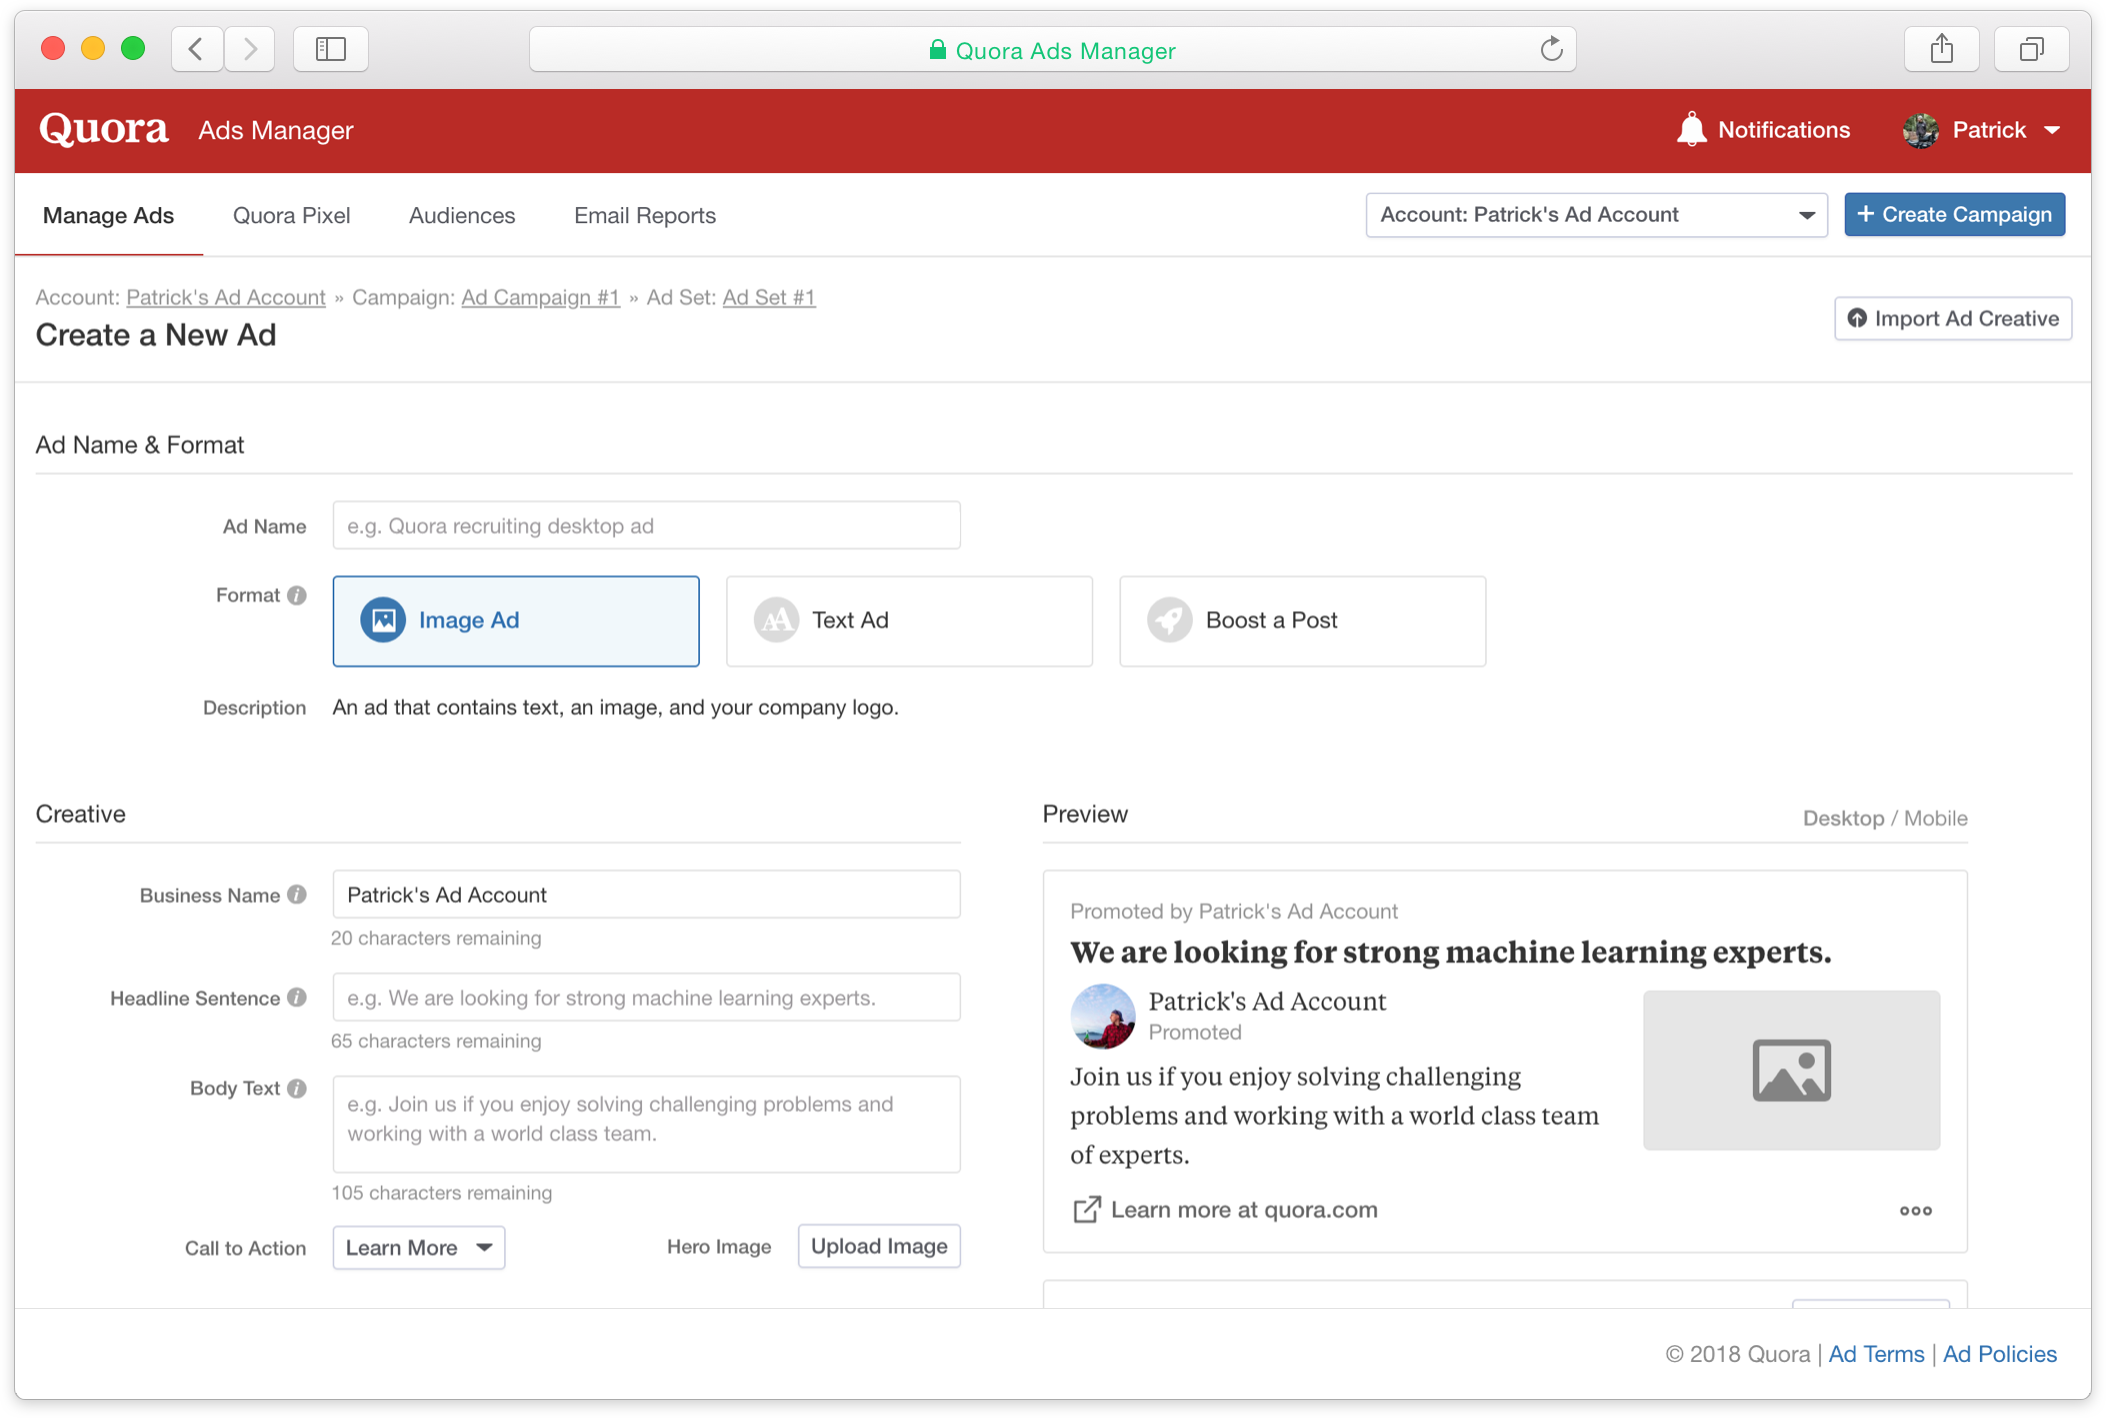The image size is (2106, 1418).
Task: Click the Notifications label
Action: point(1784,130)
